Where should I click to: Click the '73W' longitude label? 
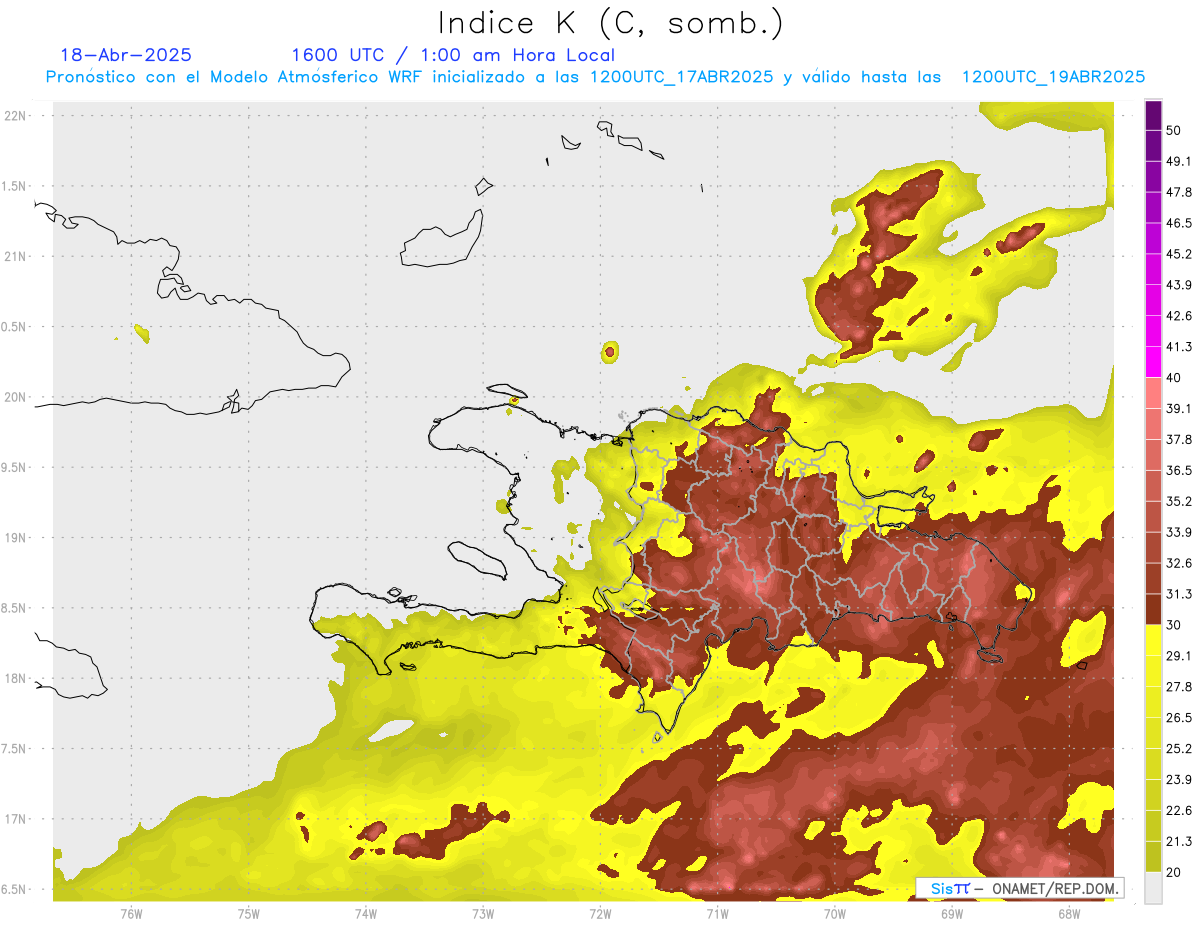click(x=483, y=914)
